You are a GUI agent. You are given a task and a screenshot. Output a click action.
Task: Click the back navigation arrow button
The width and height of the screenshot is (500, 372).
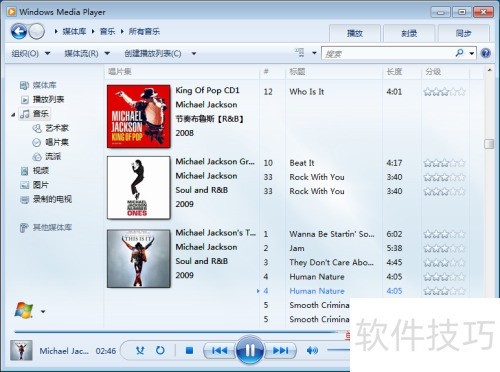[19, 32]
